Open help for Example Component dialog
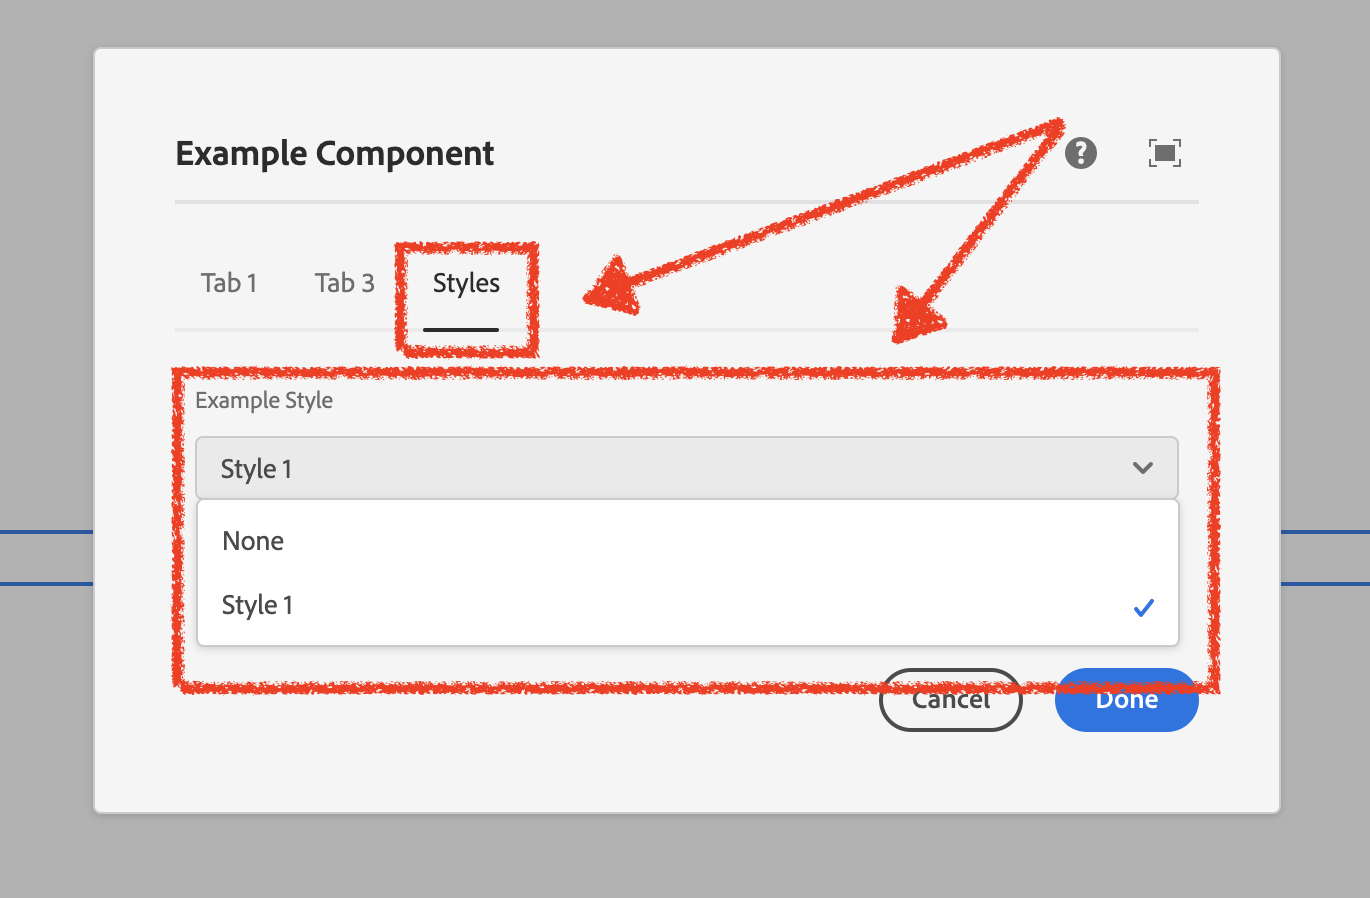Screen dimensions: 1370x898 pos(1081,153)
